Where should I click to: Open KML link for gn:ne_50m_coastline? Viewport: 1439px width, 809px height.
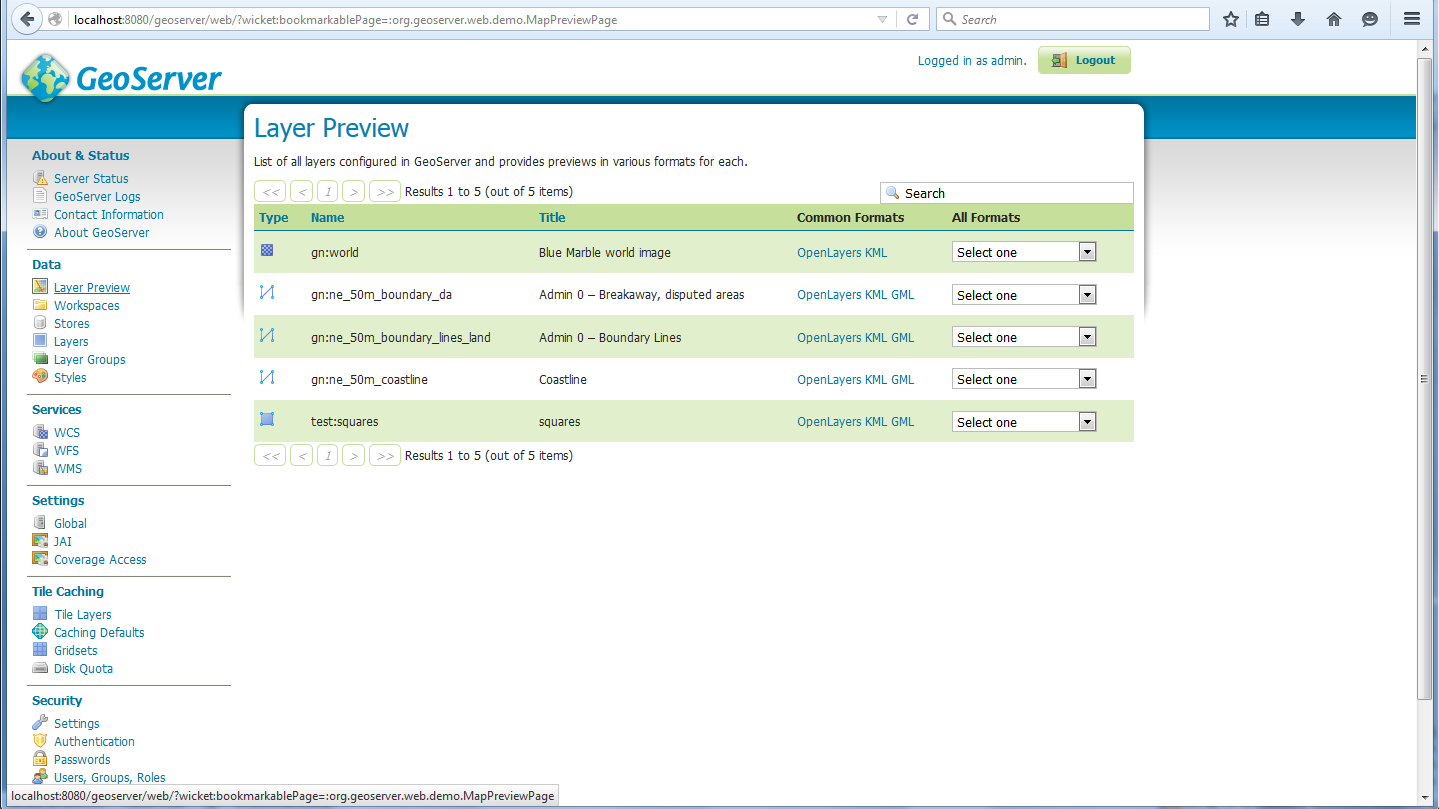pyautogui.click(x=876, y=379)
